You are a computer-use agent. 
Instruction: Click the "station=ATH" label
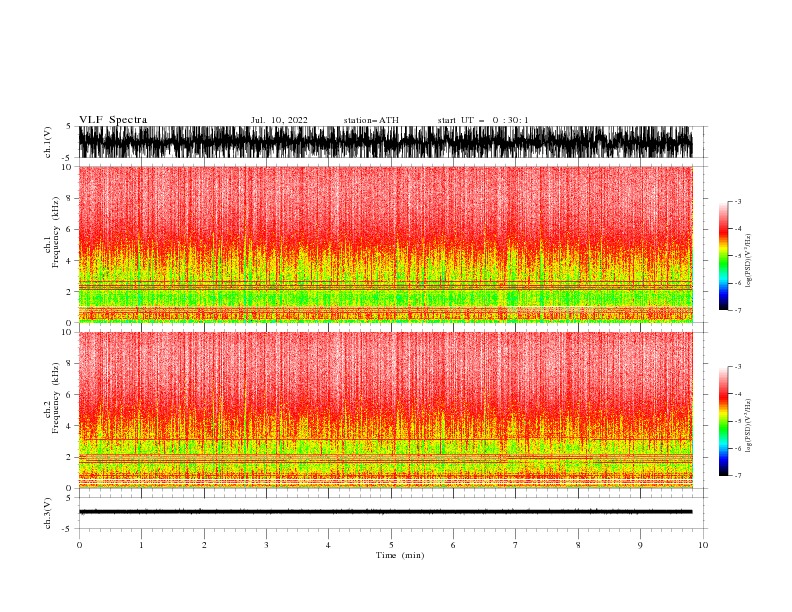click(x=371, y=120)
